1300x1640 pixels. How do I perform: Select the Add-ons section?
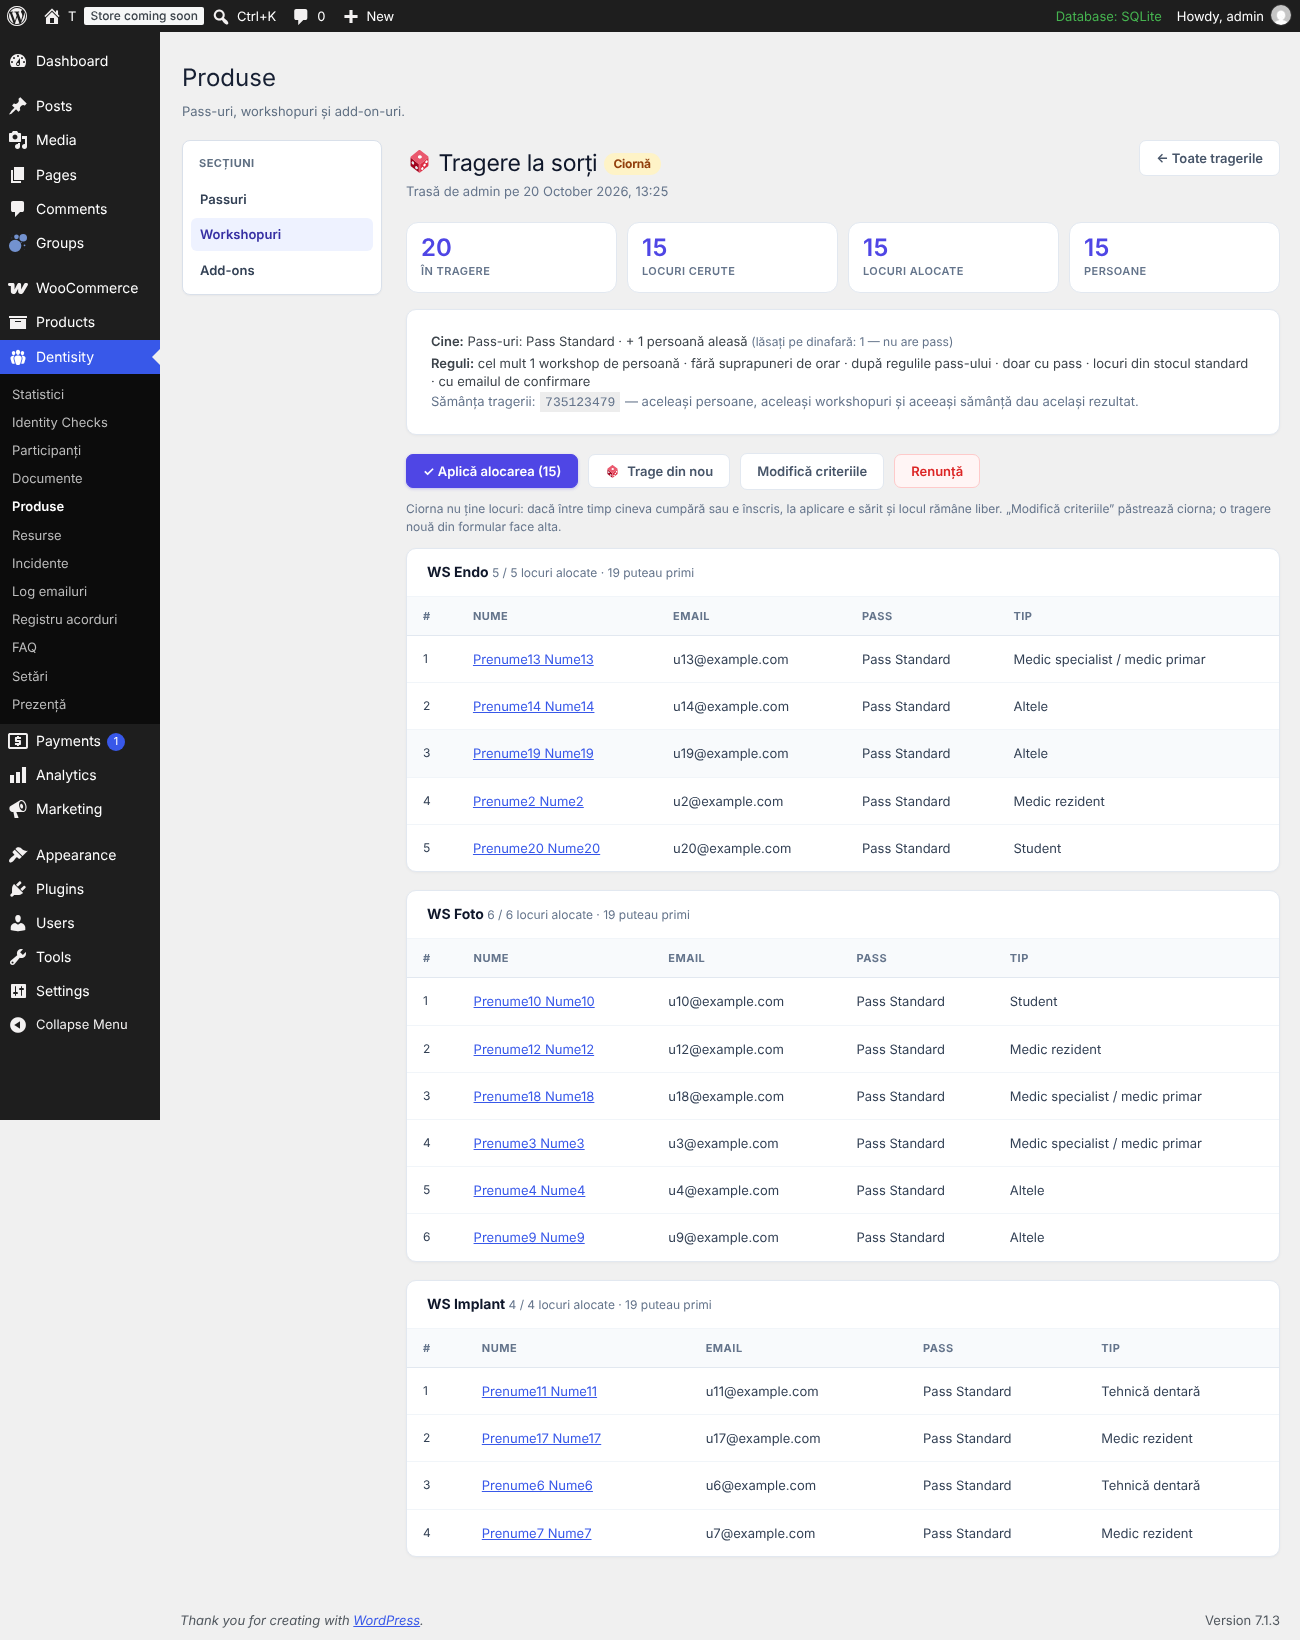282,270
